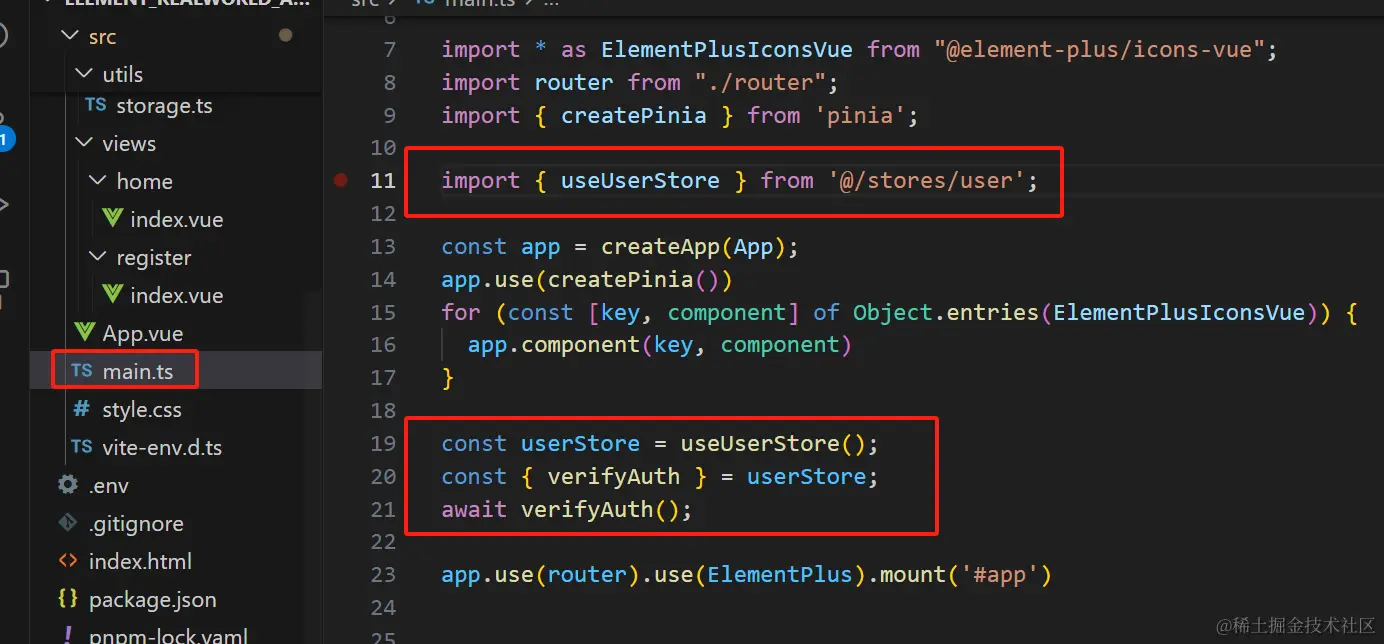Click the braces icon beside package.json
The height and width of the screenshot is (644, 1384).
68,599
